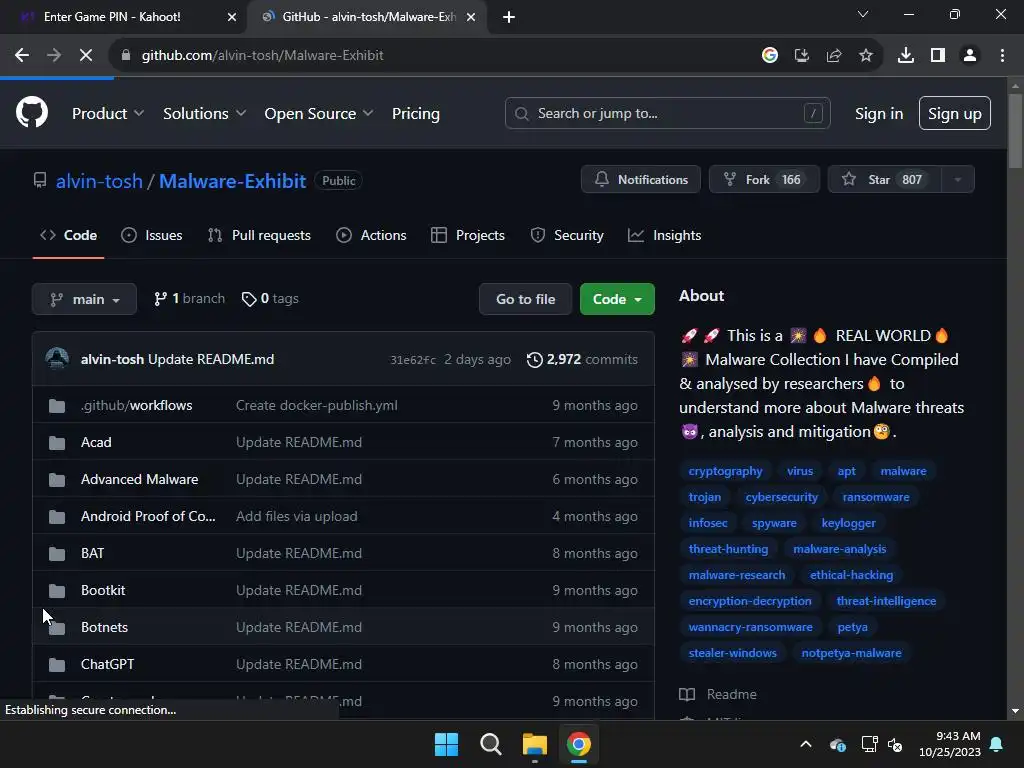Open Chrome three-dot menu
The width and height of the screenshot is (1024, 768).
coord(1002,56)
